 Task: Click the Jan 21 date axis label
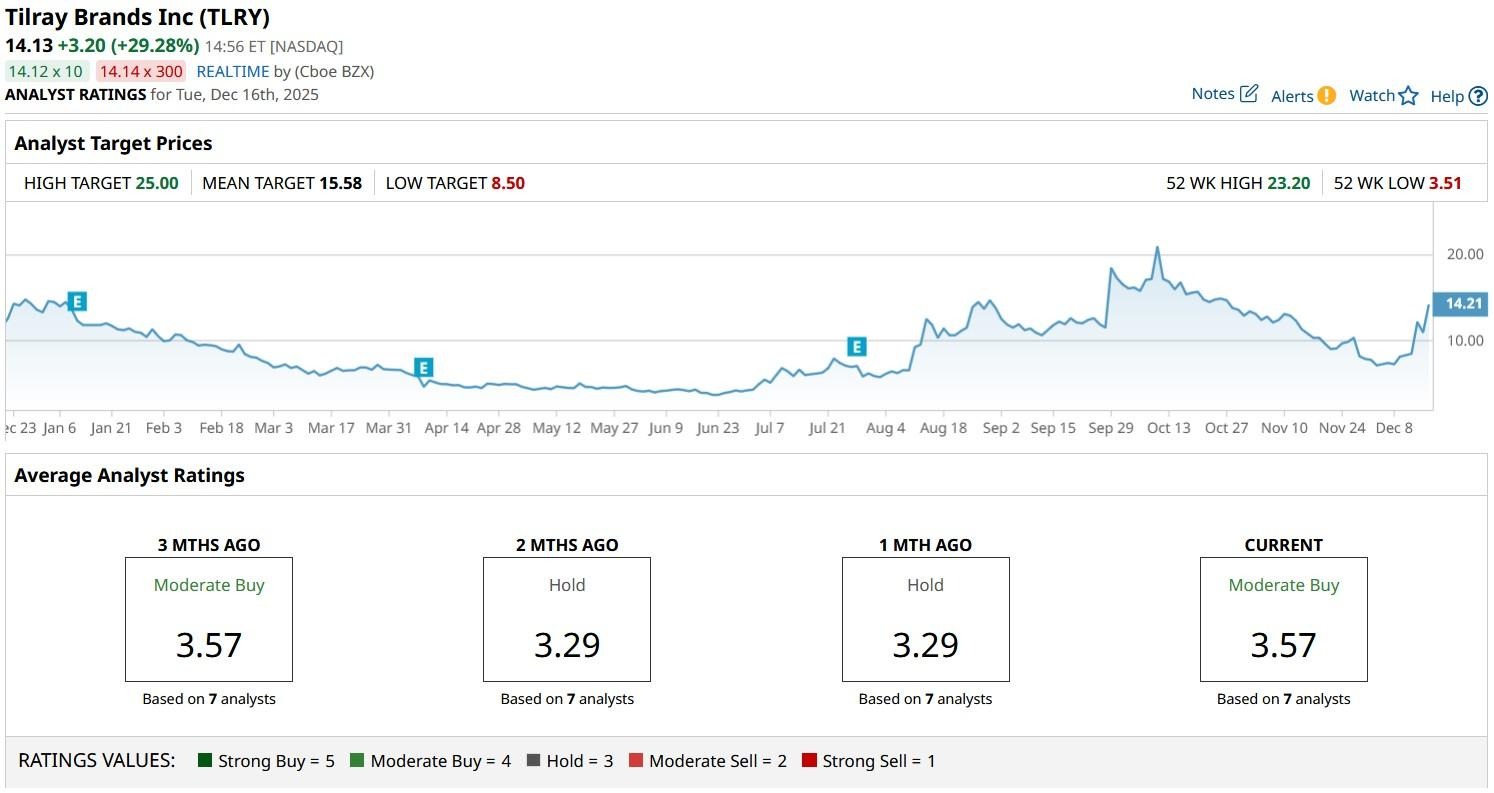[111, 428]
